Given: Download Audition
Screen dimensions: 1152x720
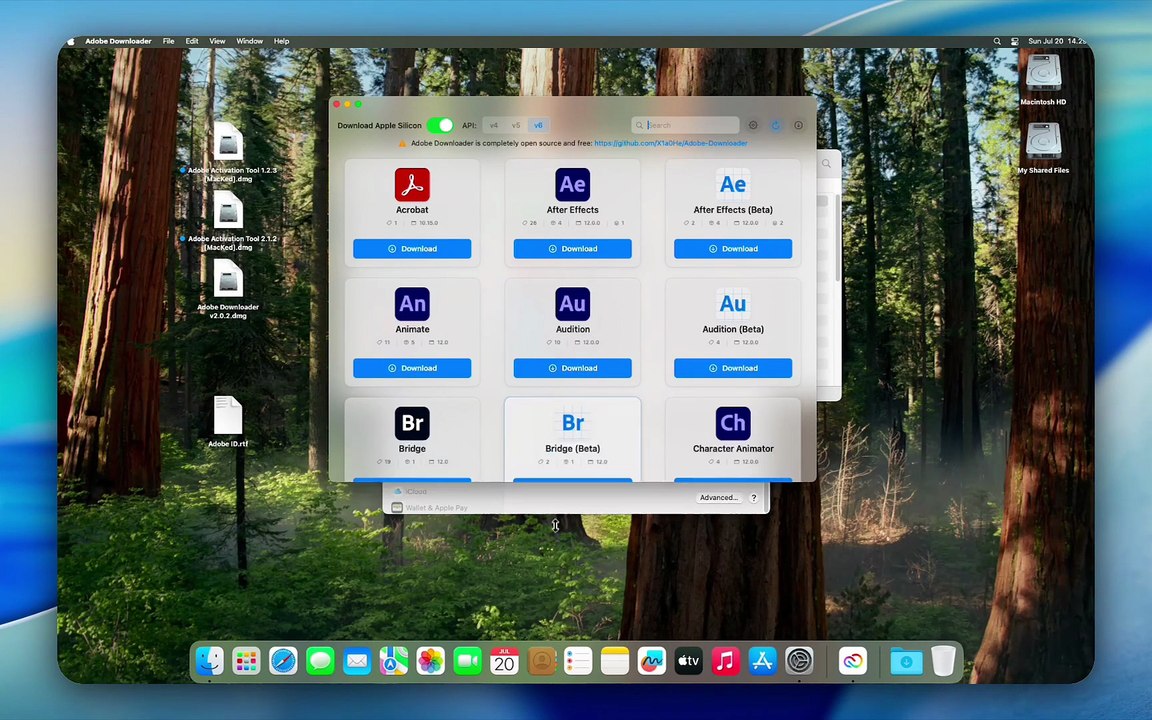Looking at the screenshot, I should click(x=572, y=368).
